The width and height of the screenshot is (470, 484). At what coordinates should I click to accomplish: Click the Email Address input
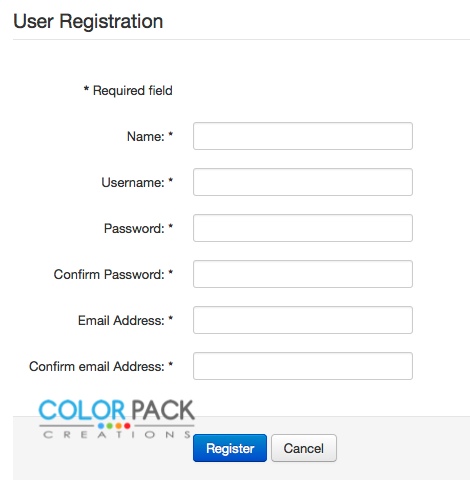(x=303, y=320)
